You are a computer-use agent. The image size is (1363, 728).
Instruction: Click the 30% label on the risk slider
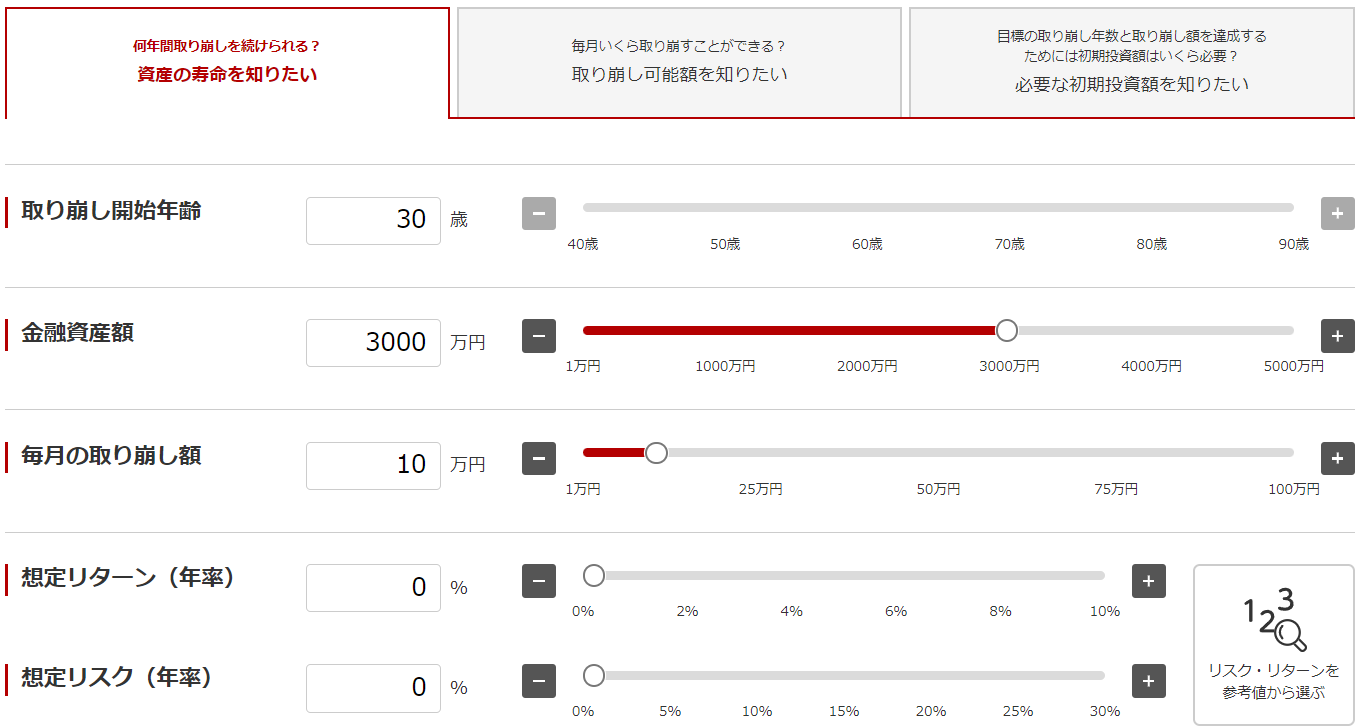click(1105, 711)
